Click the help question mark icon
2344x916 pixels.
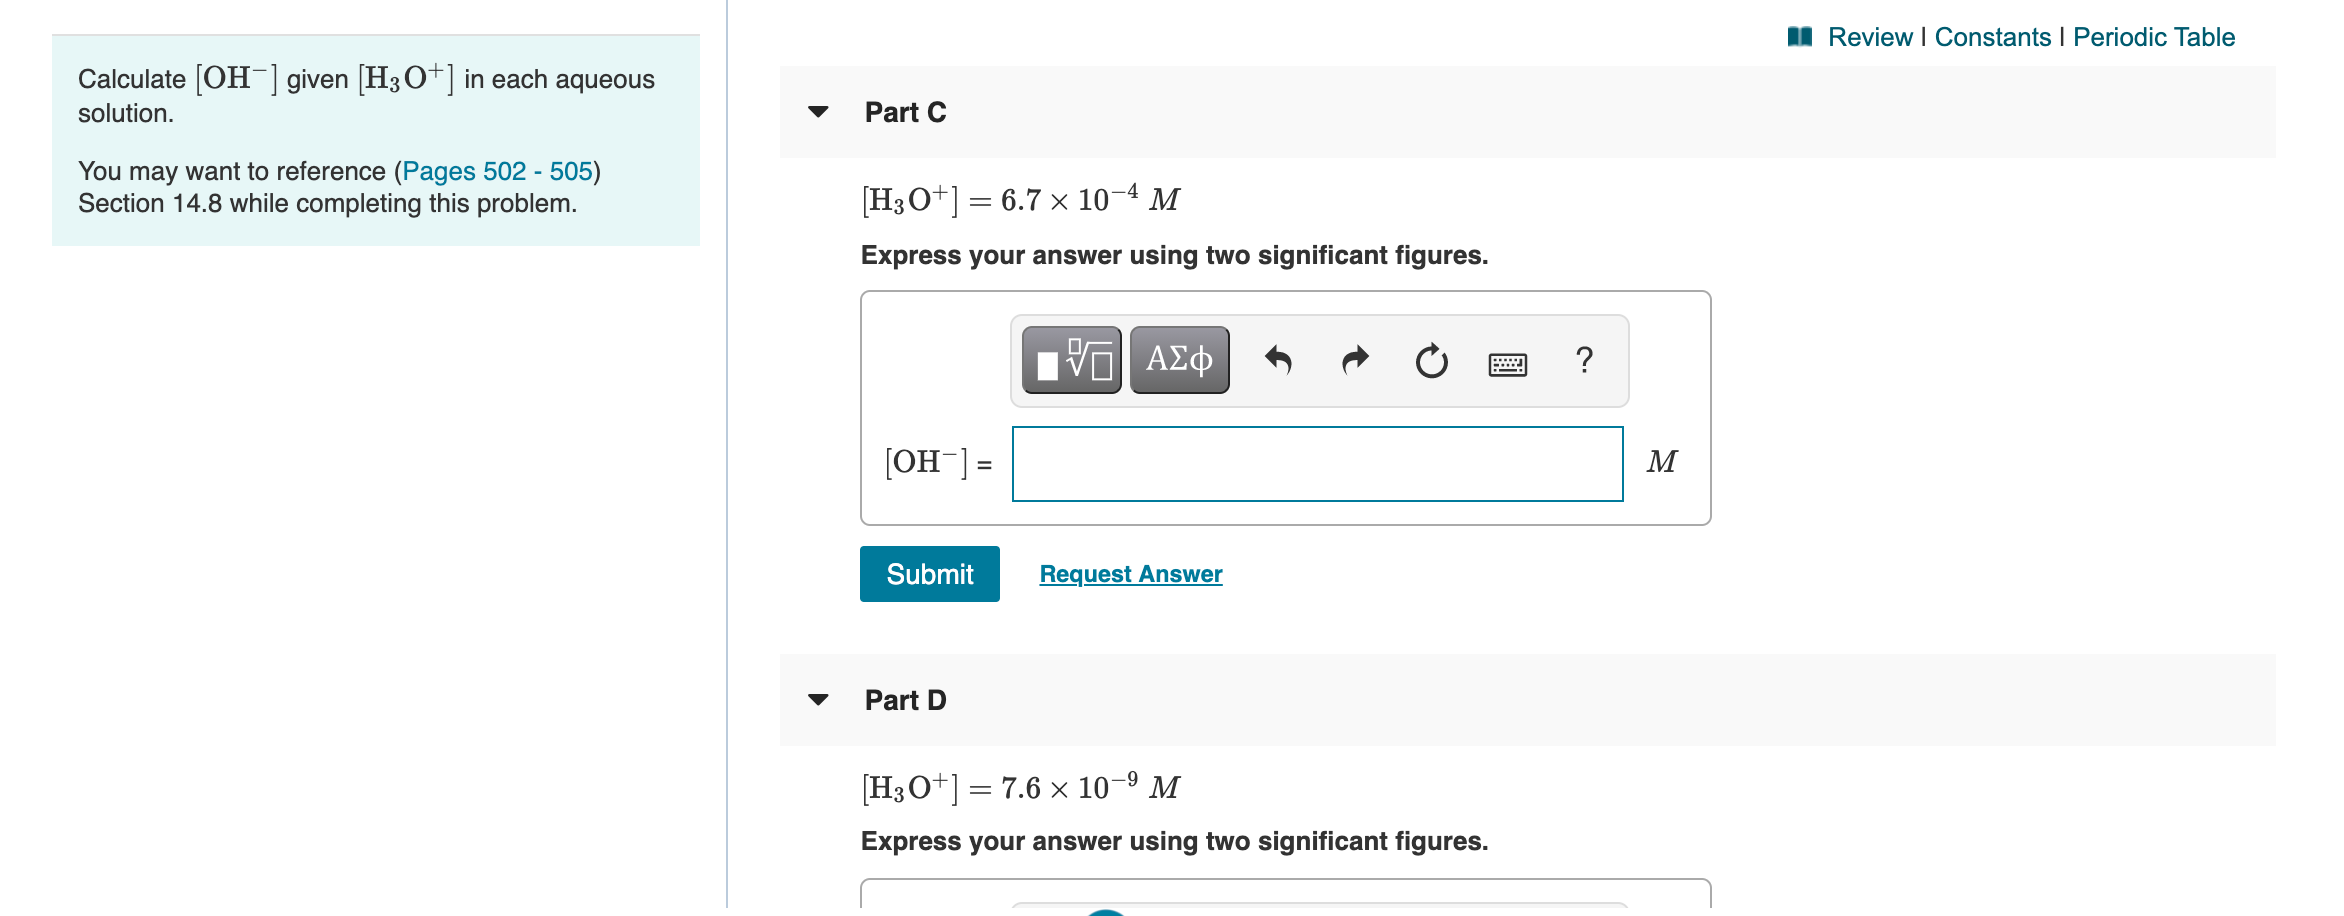1584,360
